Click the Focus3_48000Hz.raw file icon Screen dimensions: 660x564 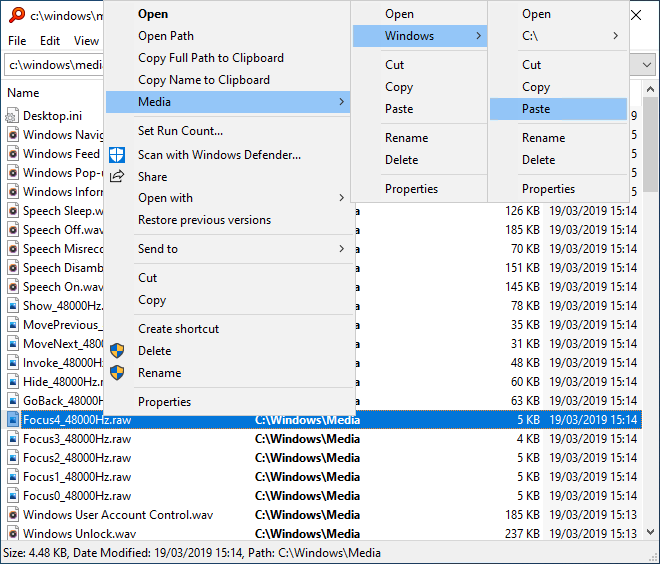coord(13,439)
